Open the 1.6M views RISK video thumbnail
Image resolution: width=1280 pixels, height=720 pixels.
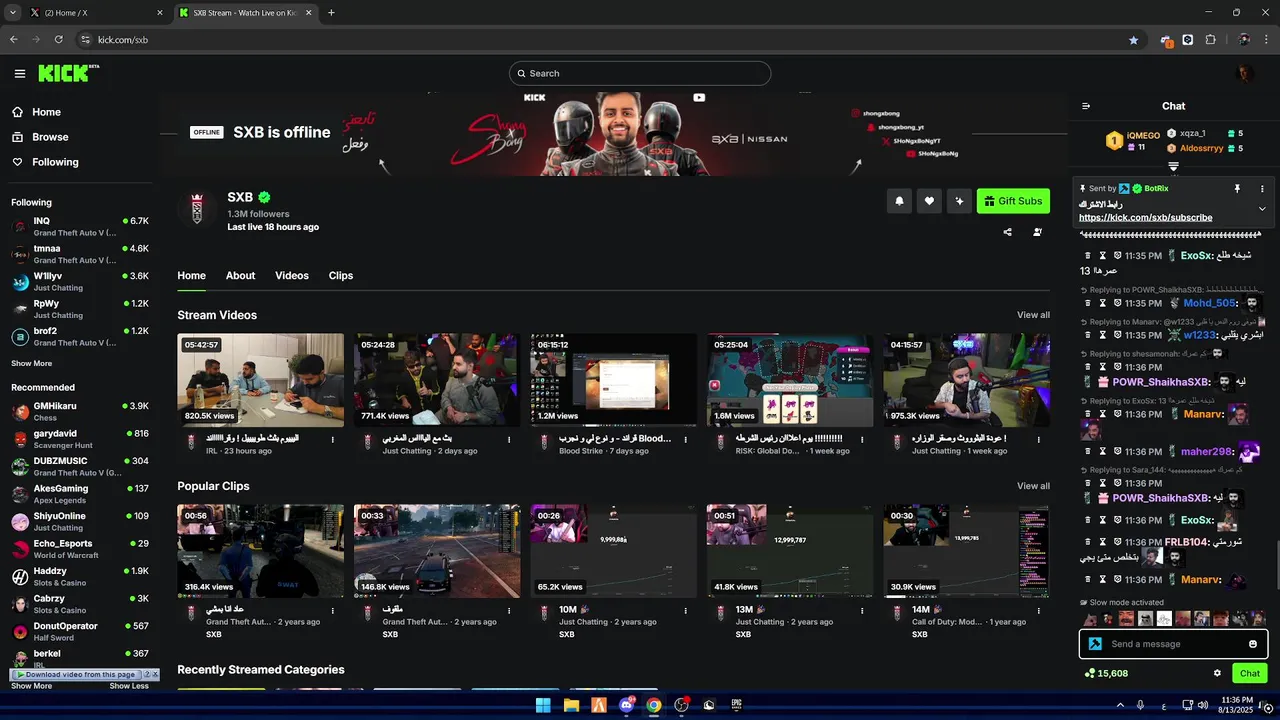point(790,380)
